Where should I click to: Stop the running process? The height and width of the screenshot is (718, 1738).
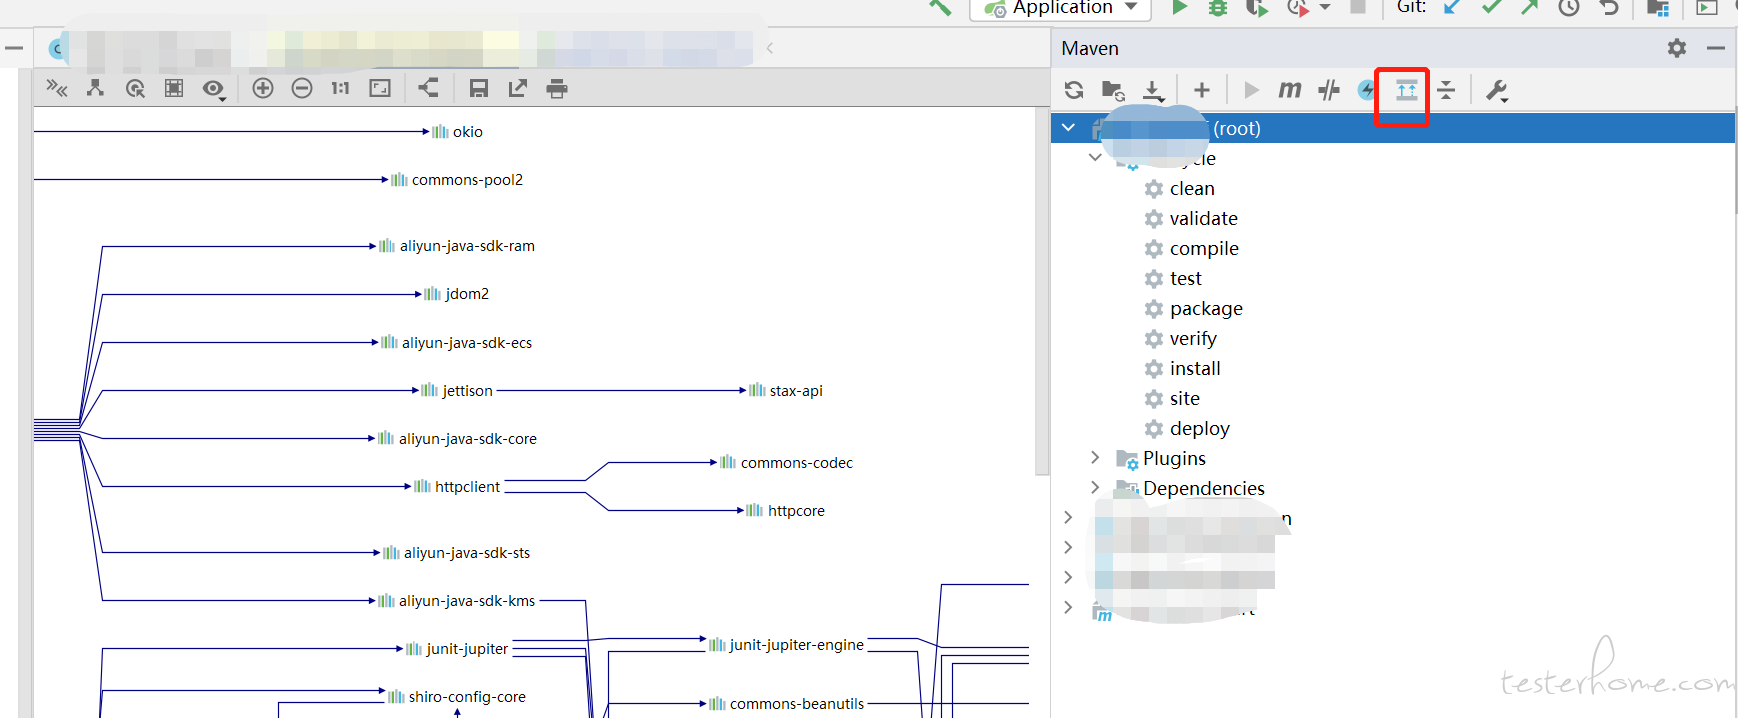[1358, 7]
